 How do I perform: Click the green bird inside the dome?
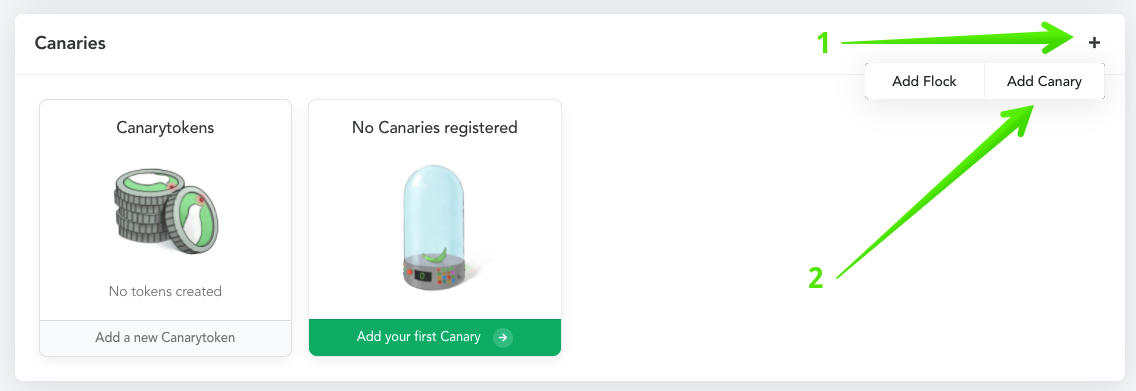(x=435, y=256)
